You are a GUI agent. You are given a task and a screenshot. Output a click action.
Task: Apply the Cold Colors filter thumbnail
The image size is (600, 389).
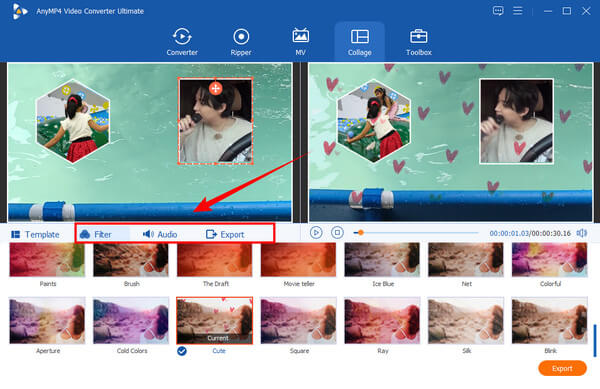click(131, 321)
